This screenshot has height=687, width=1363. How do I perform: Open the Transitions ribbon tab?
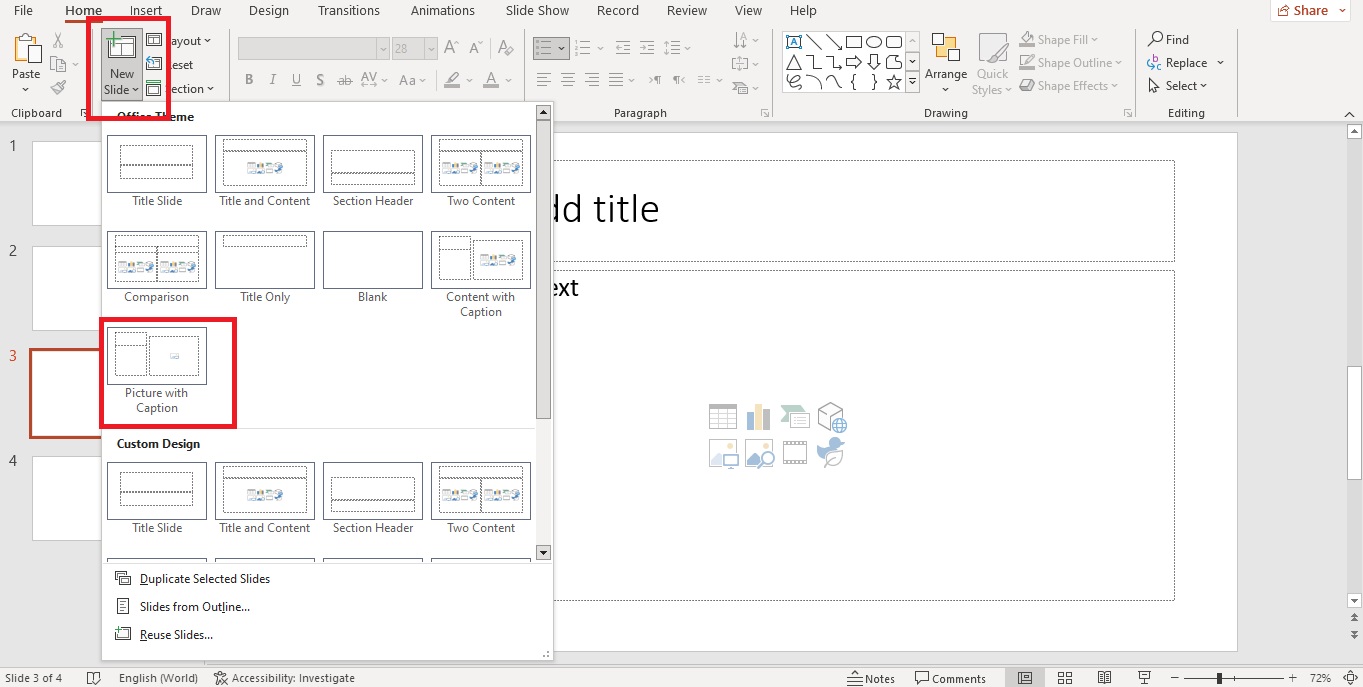349,11
